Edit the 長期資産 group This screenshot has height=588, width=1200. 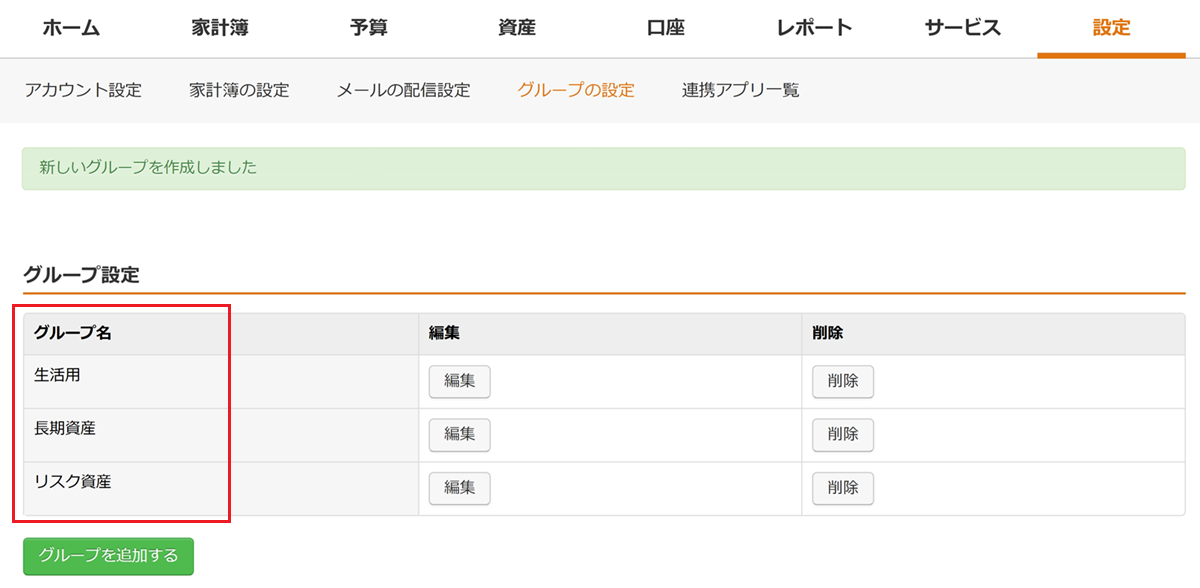click(x=459, y=434)
